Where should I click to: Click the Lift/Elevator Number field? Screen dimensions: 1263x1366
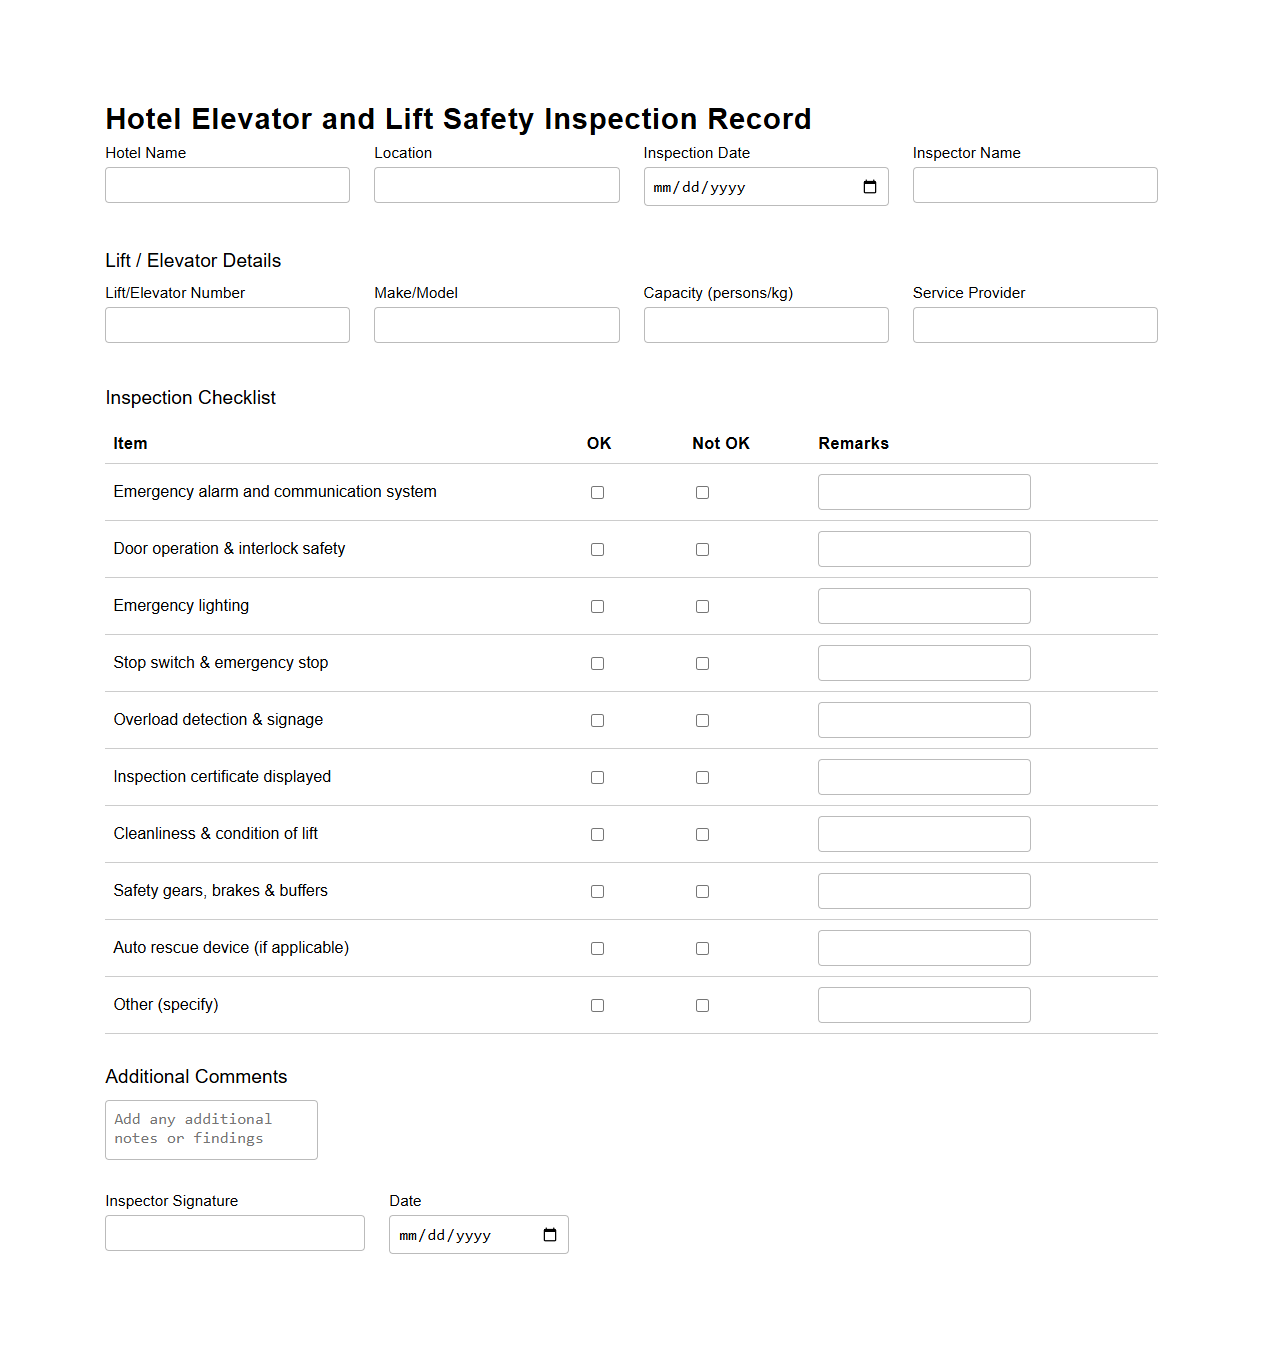(227, 325)
